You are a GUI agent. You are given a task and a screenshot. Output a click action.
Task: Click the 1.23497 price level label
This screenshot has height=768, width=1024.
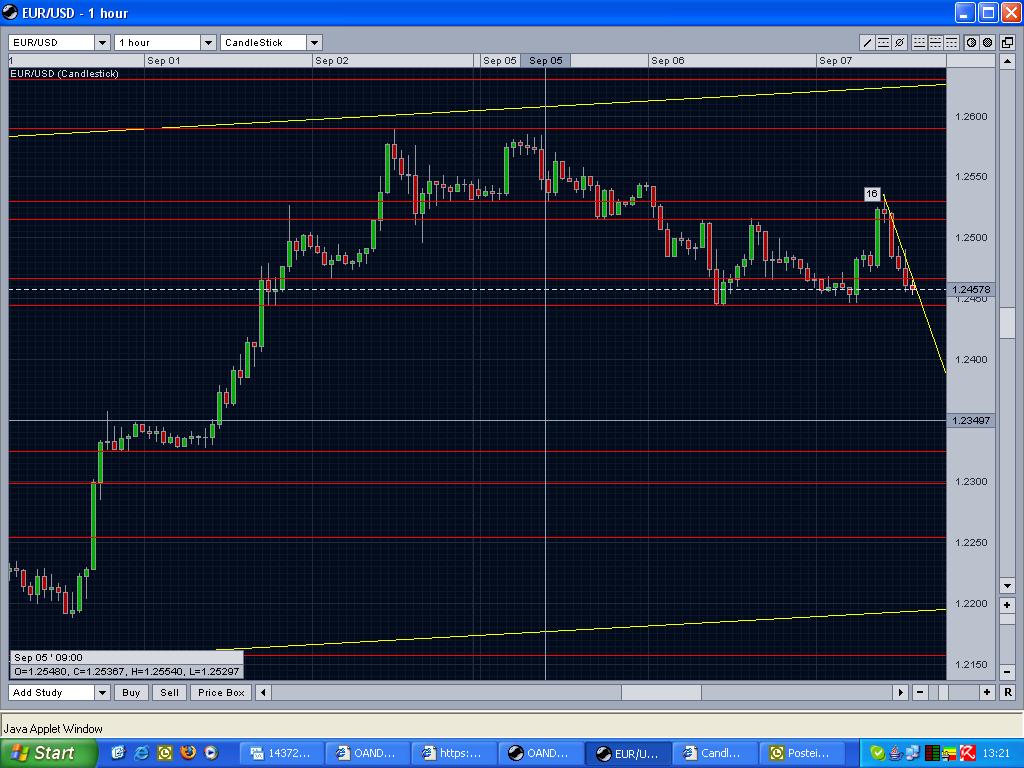coord(971,421)
